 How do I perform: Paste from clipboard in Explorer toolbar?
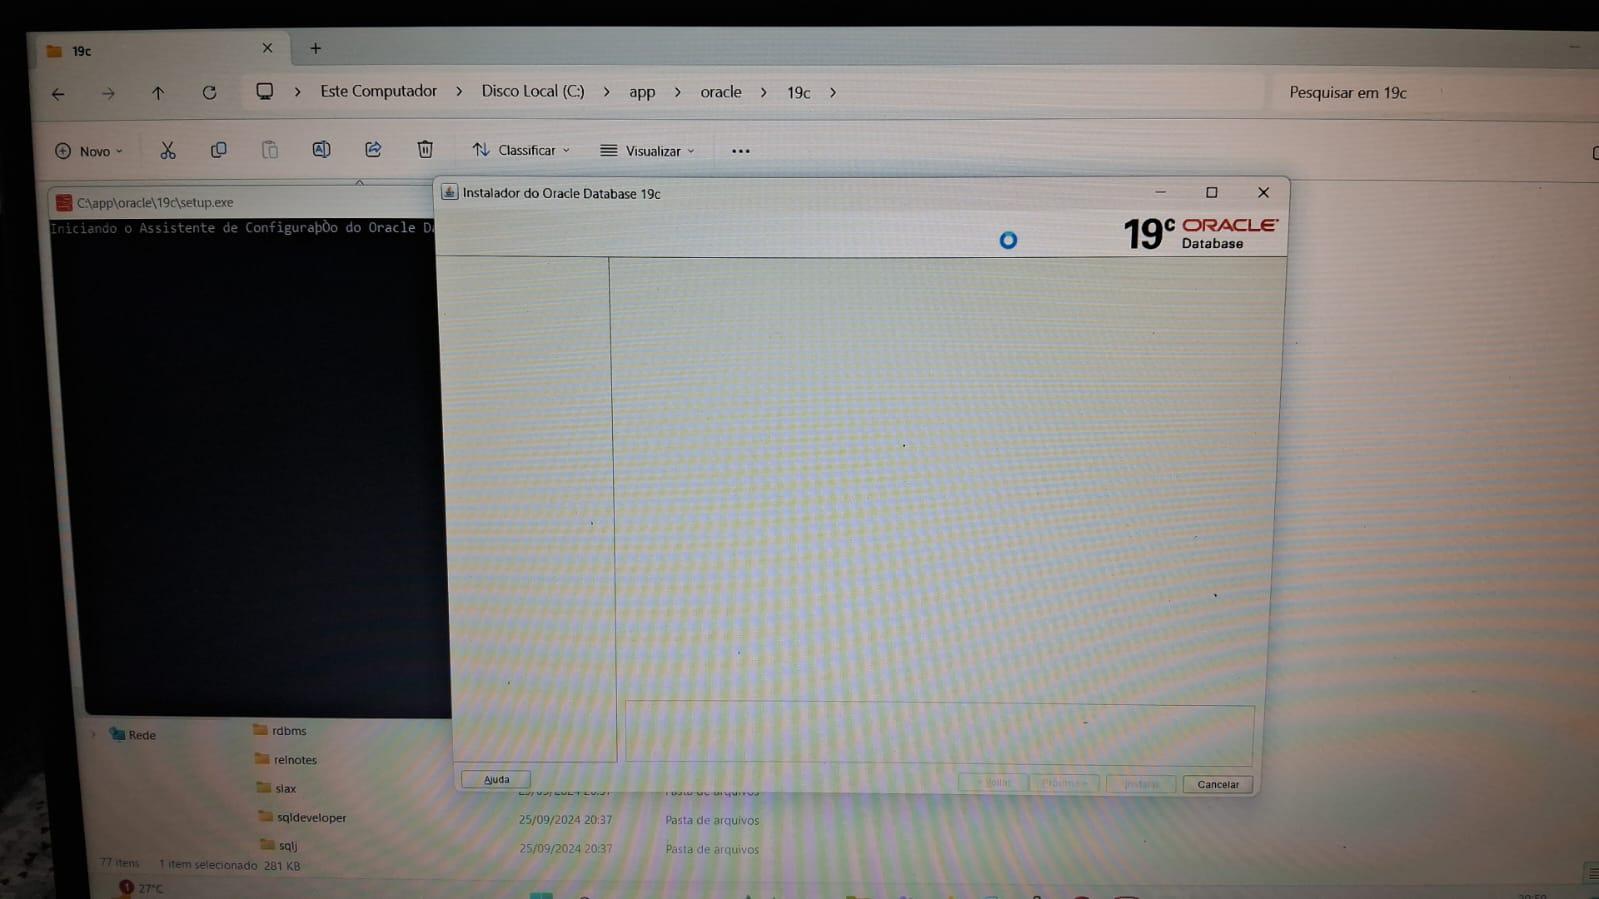pos(270,150)
